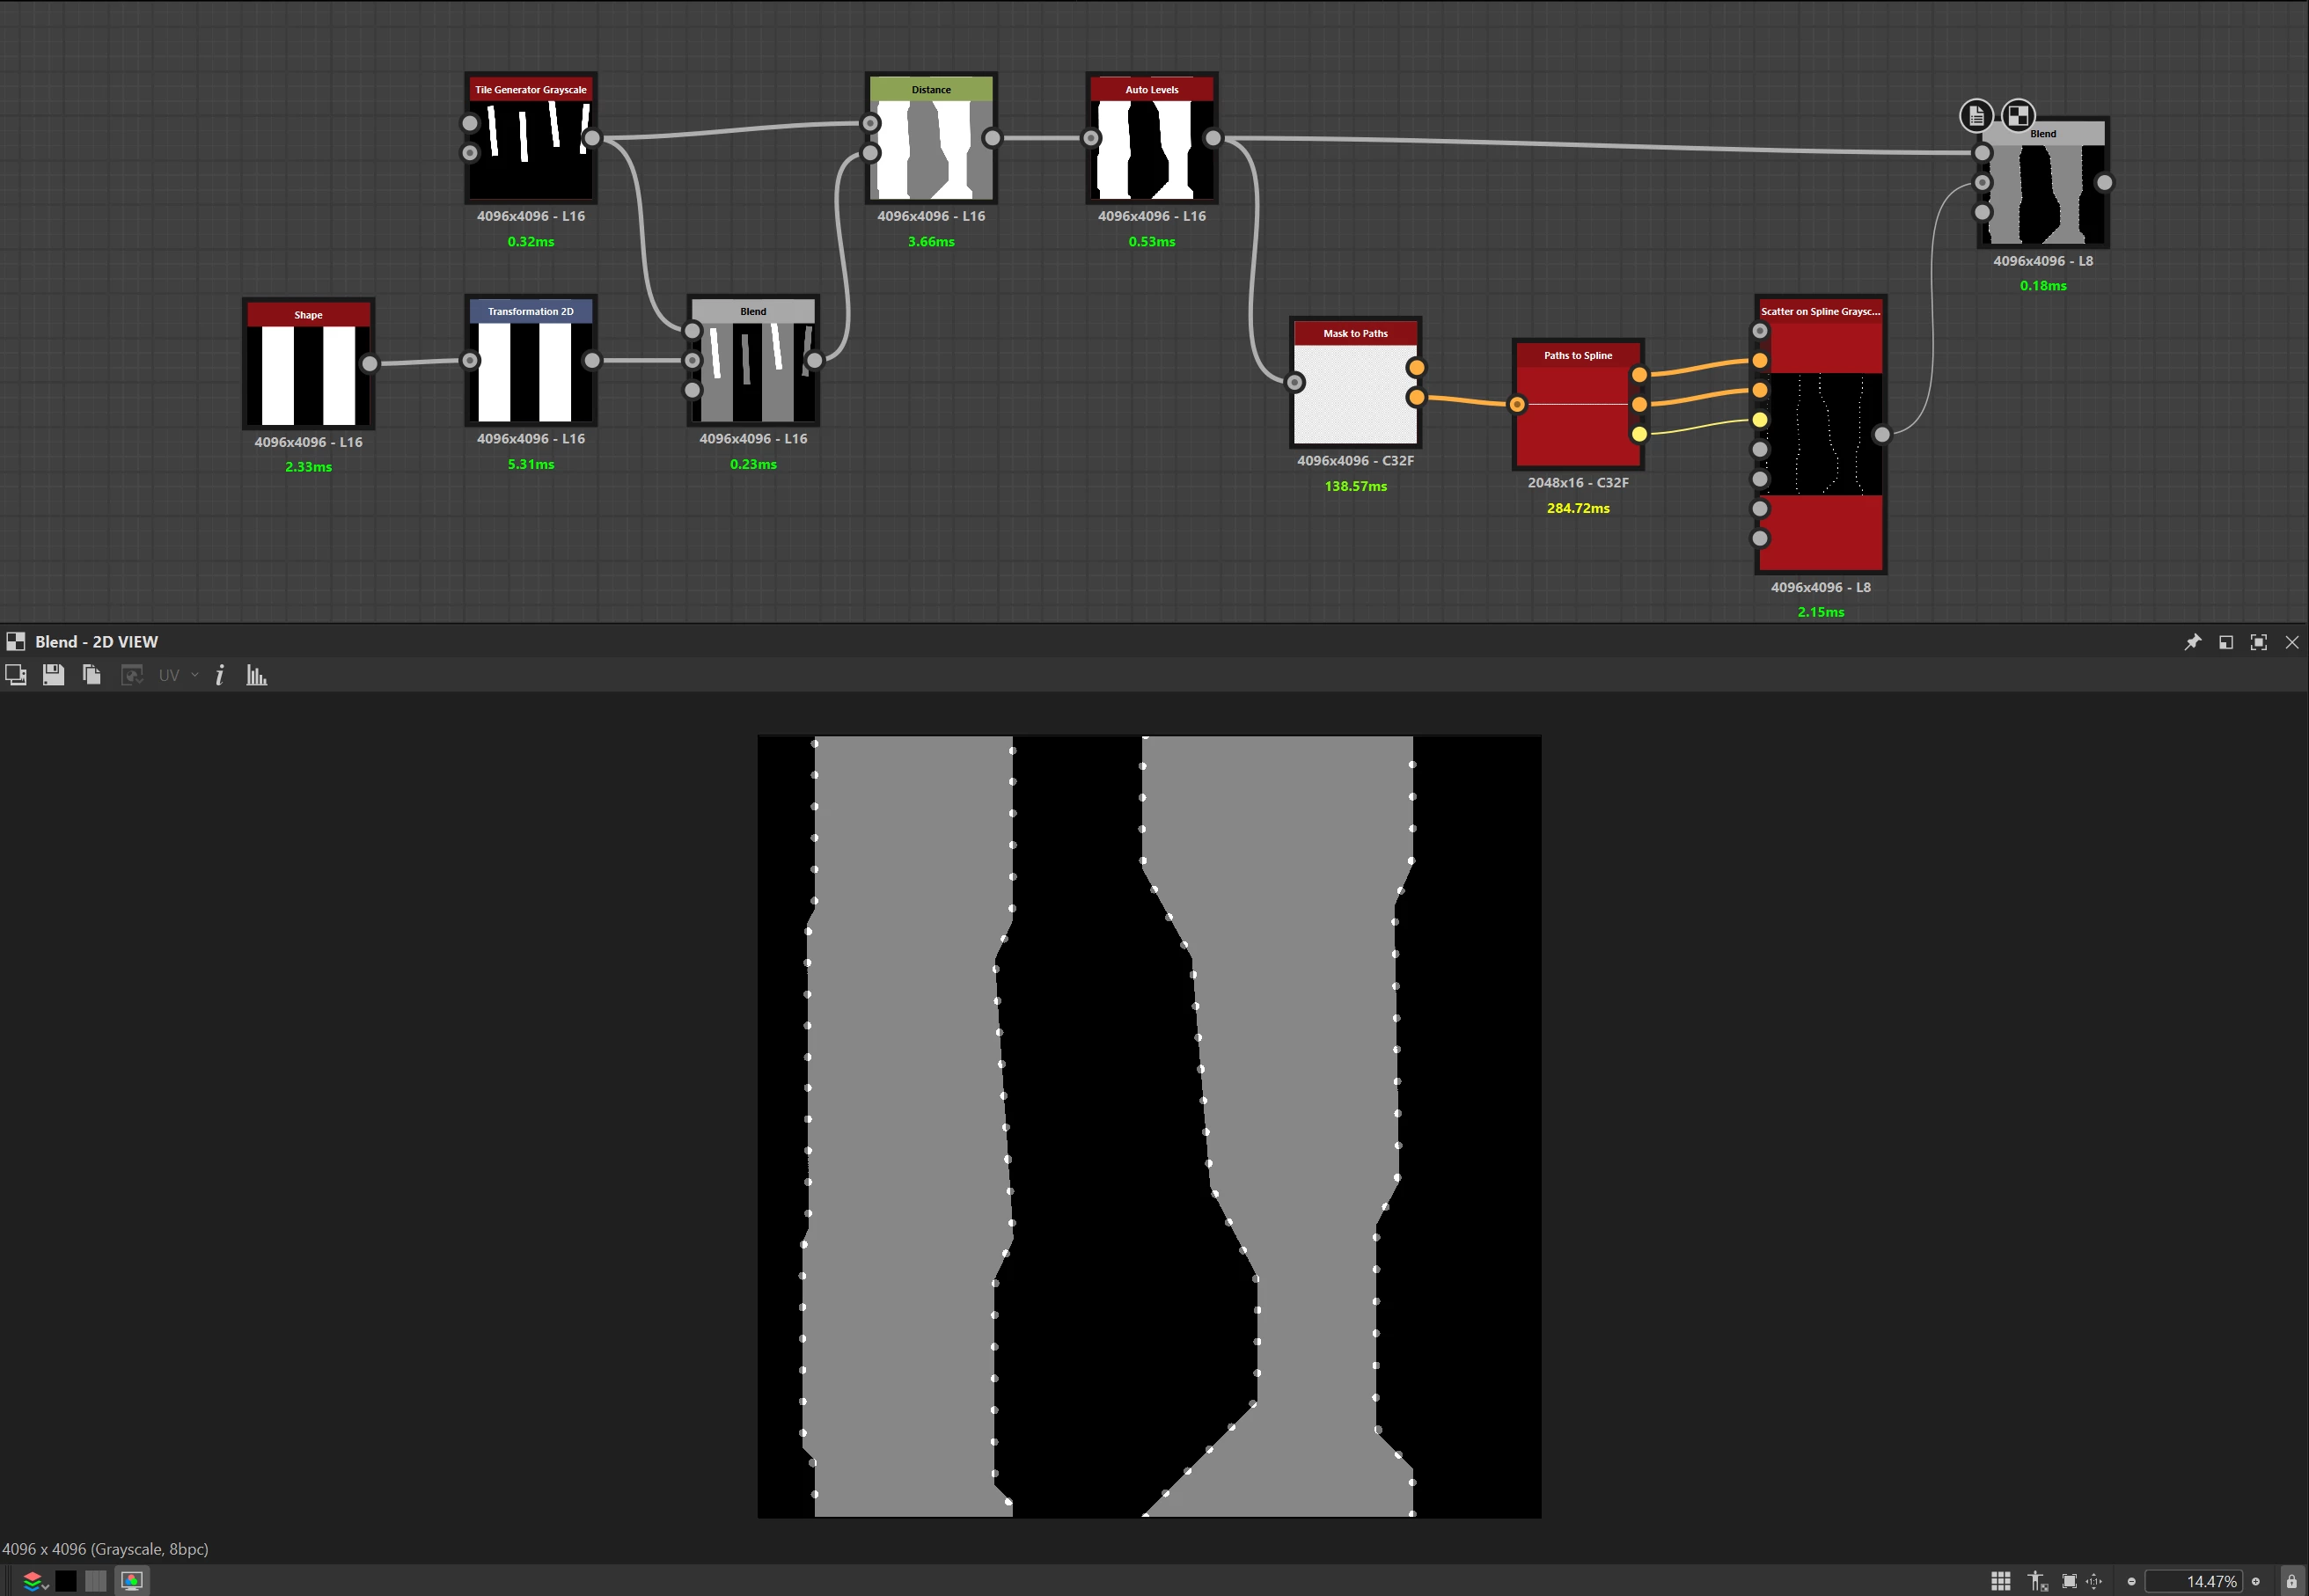Click the zoom in plus button
Viewport: 2309px width, 1596px height.
[x=2255, y=1581]
